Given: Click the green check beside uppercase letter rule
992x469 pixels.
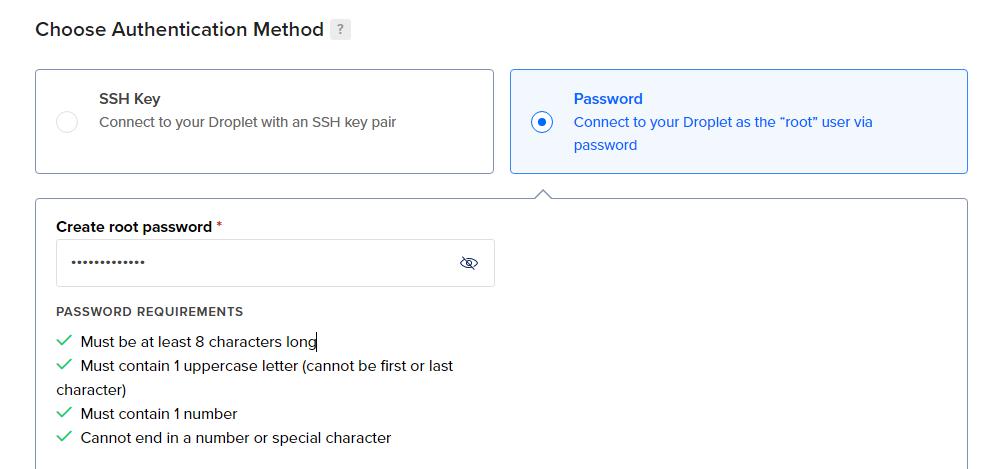Looking at the screenshot, I should (x=64, y=365).
